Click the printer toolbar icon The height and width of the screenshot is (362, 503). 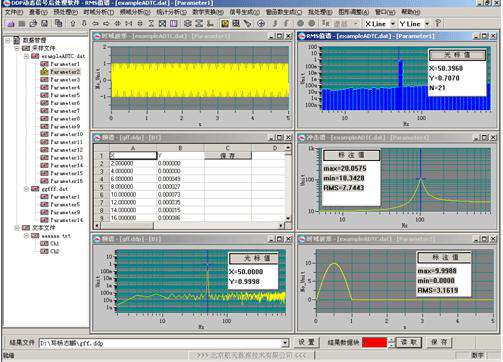click(33, 23)
